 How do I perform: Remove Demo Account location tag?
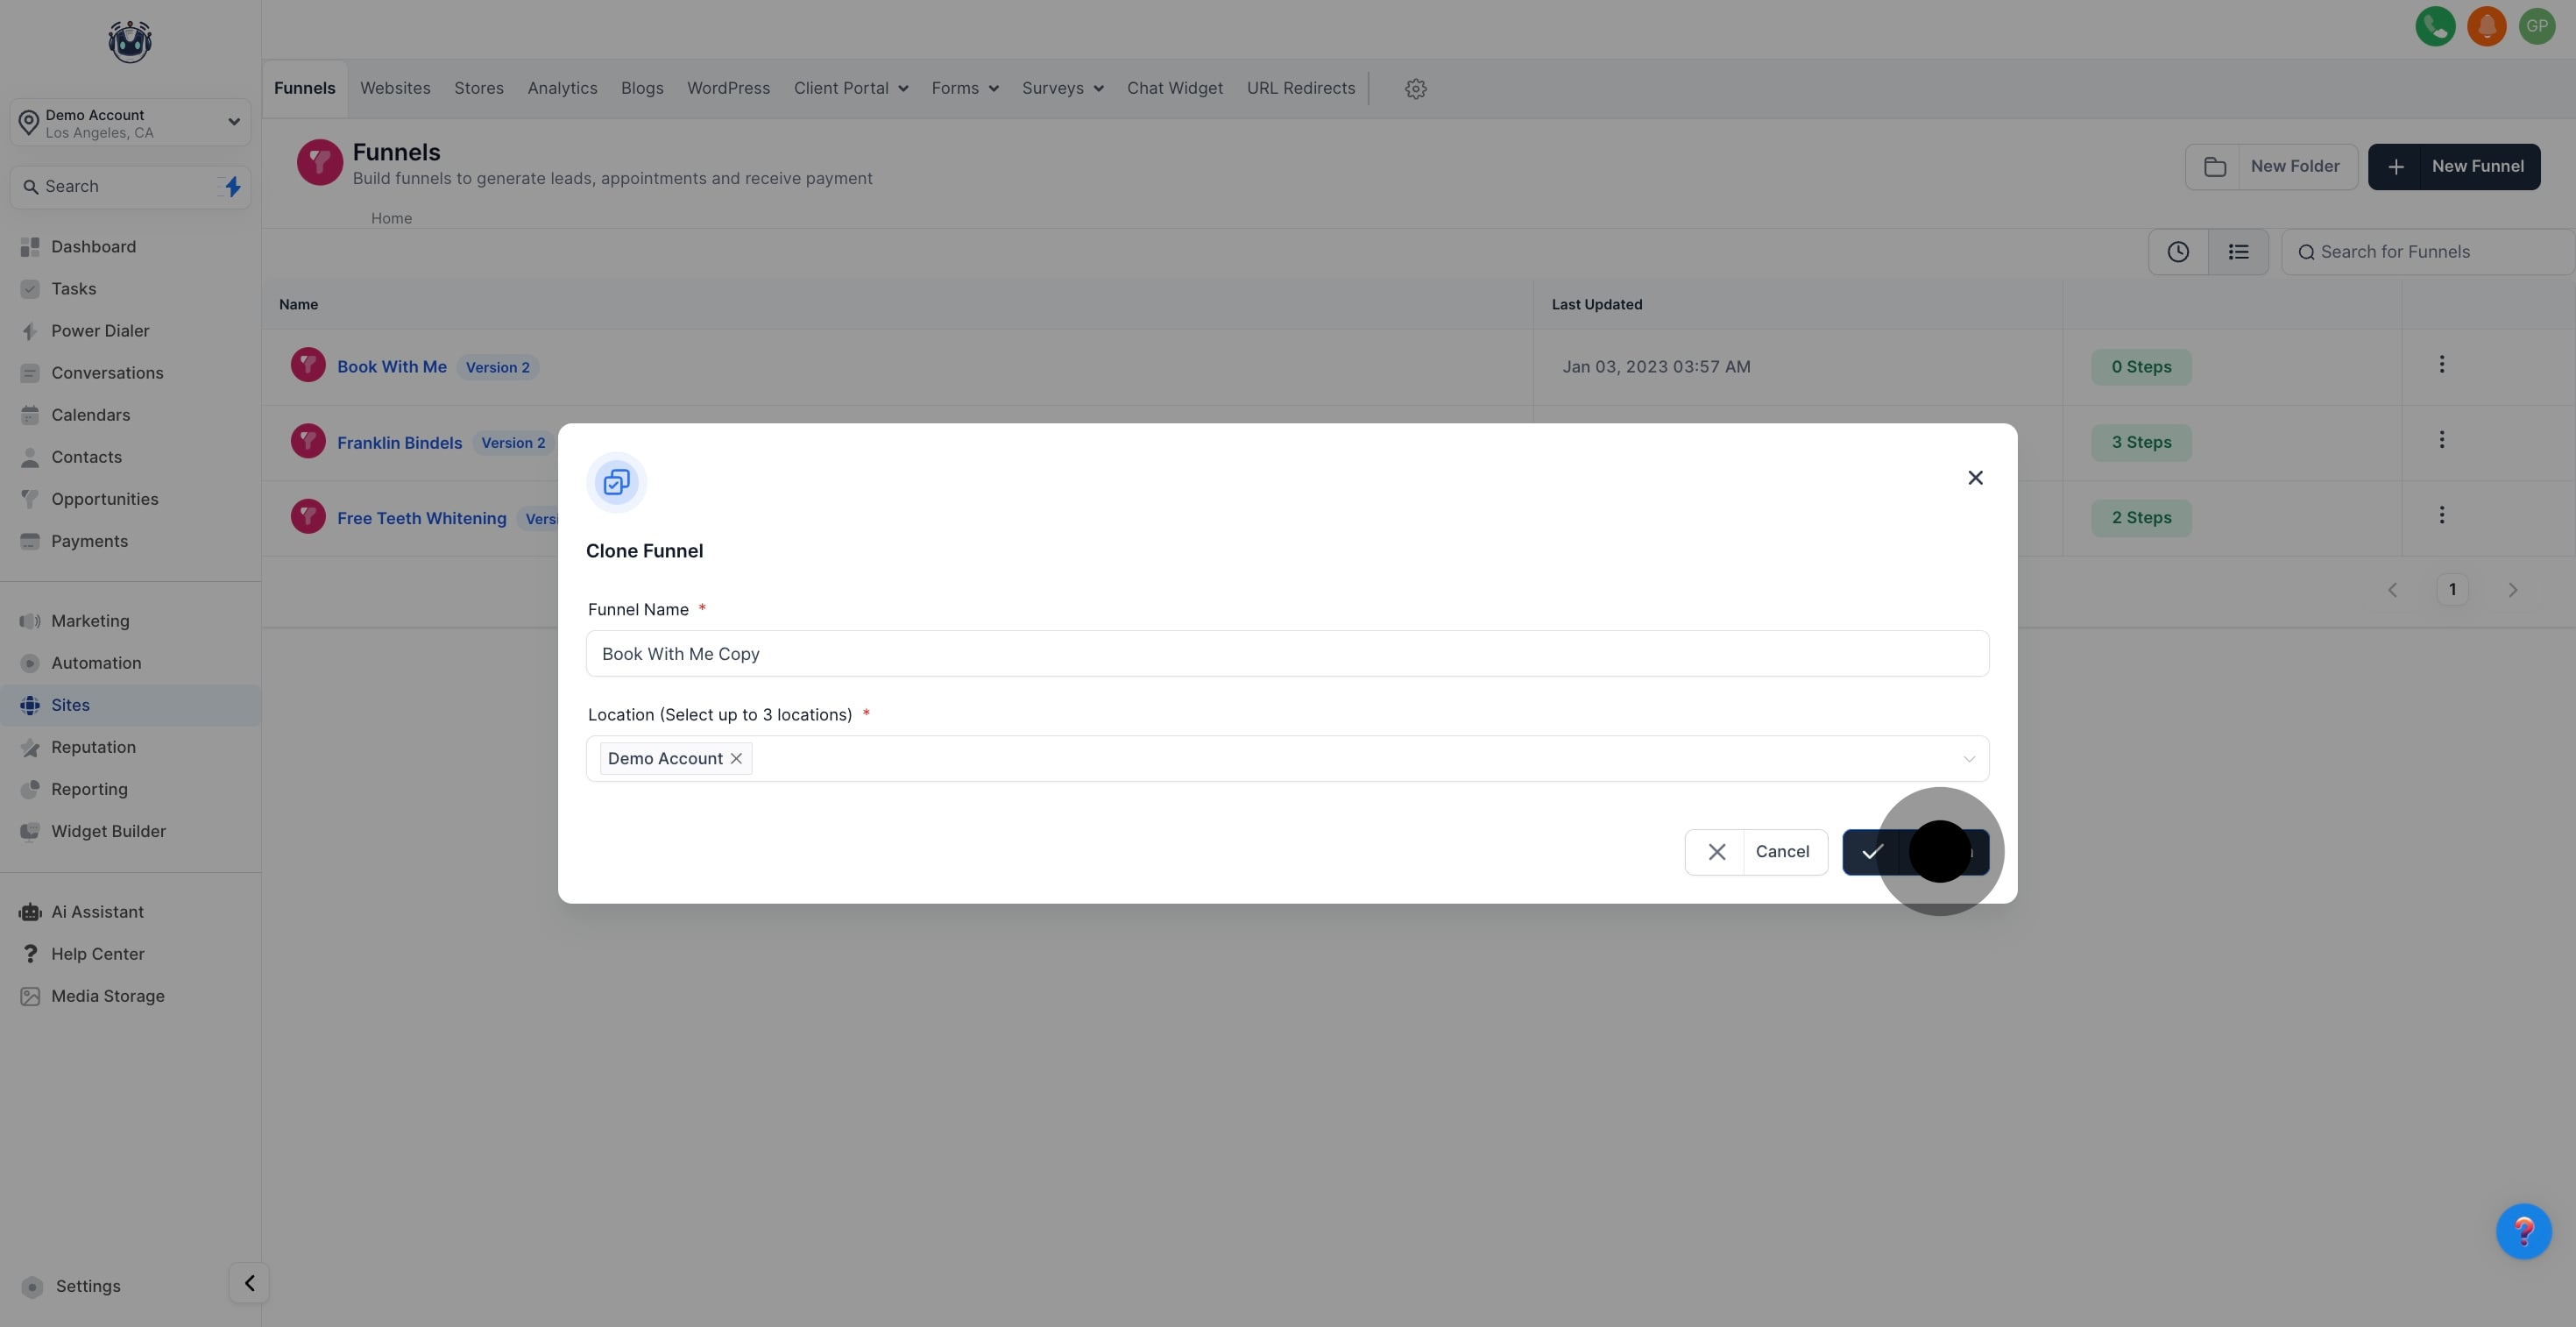pyautogui.click(x=736, y=759)
